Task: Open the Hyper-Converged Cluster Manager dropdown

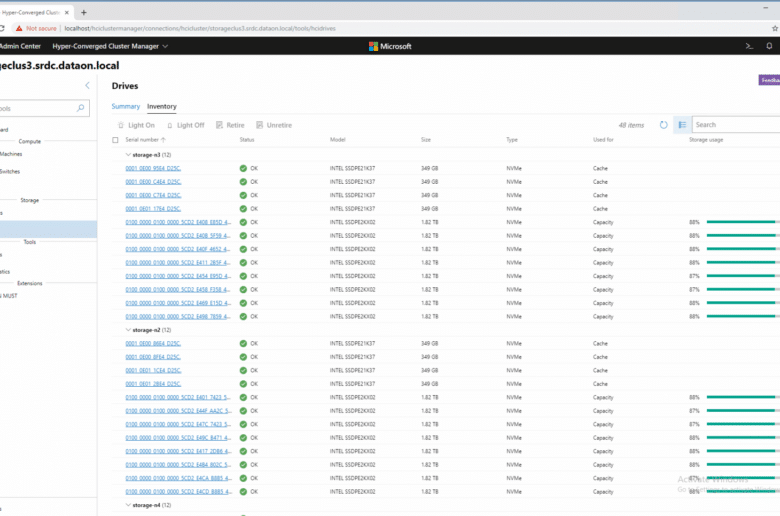Action: (x=110, y=46)
